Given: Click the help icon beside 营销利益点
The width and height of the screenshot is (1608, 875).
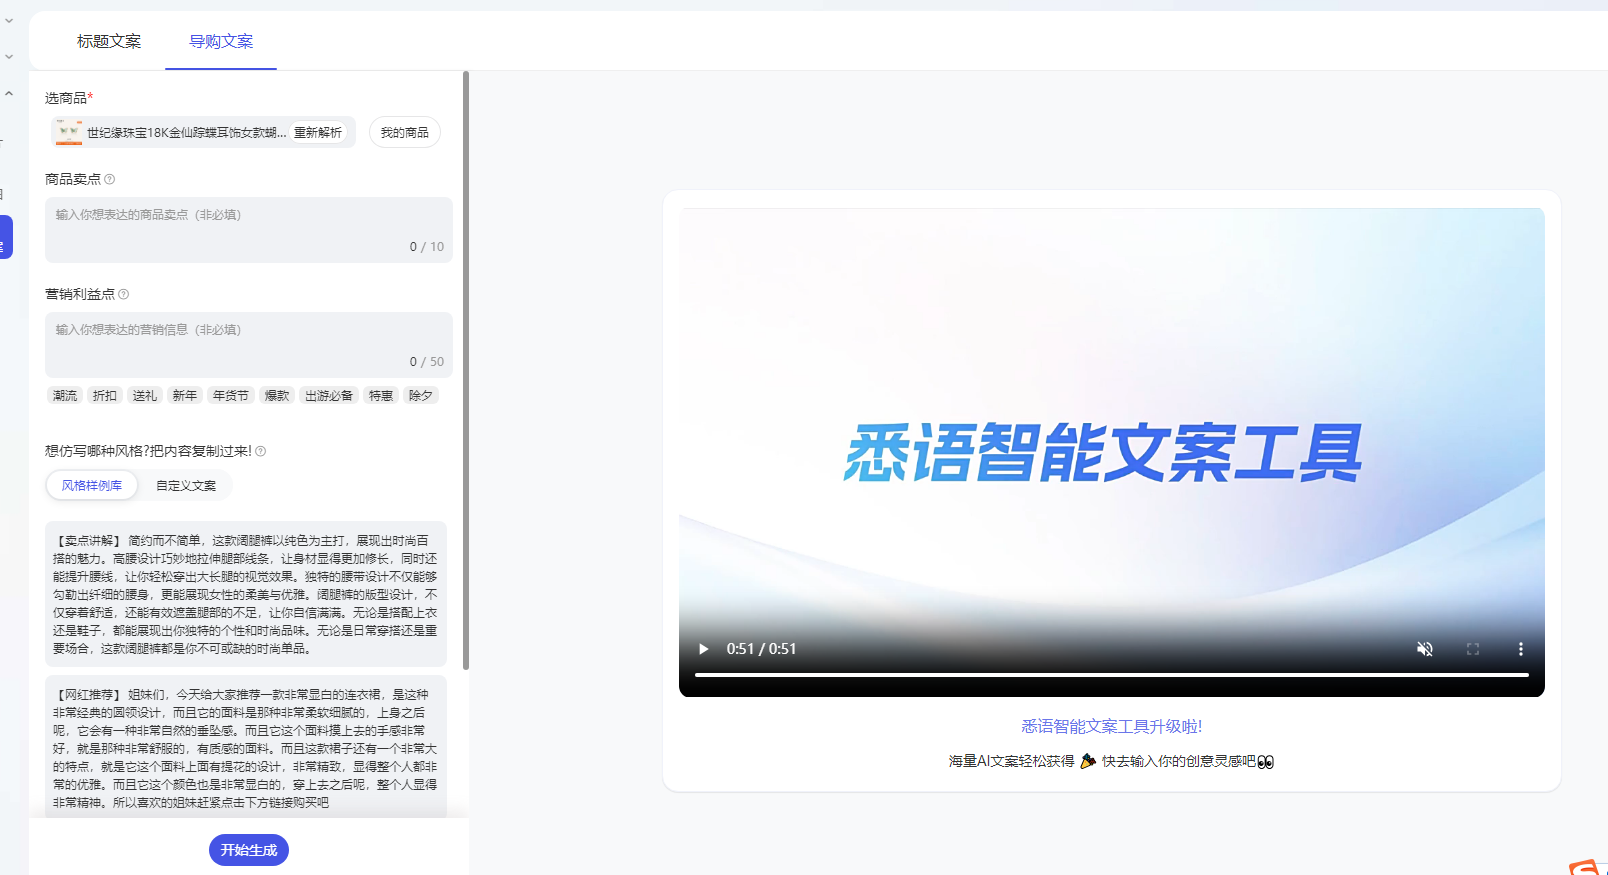Looking at the screenshot, I should (124, 294).
